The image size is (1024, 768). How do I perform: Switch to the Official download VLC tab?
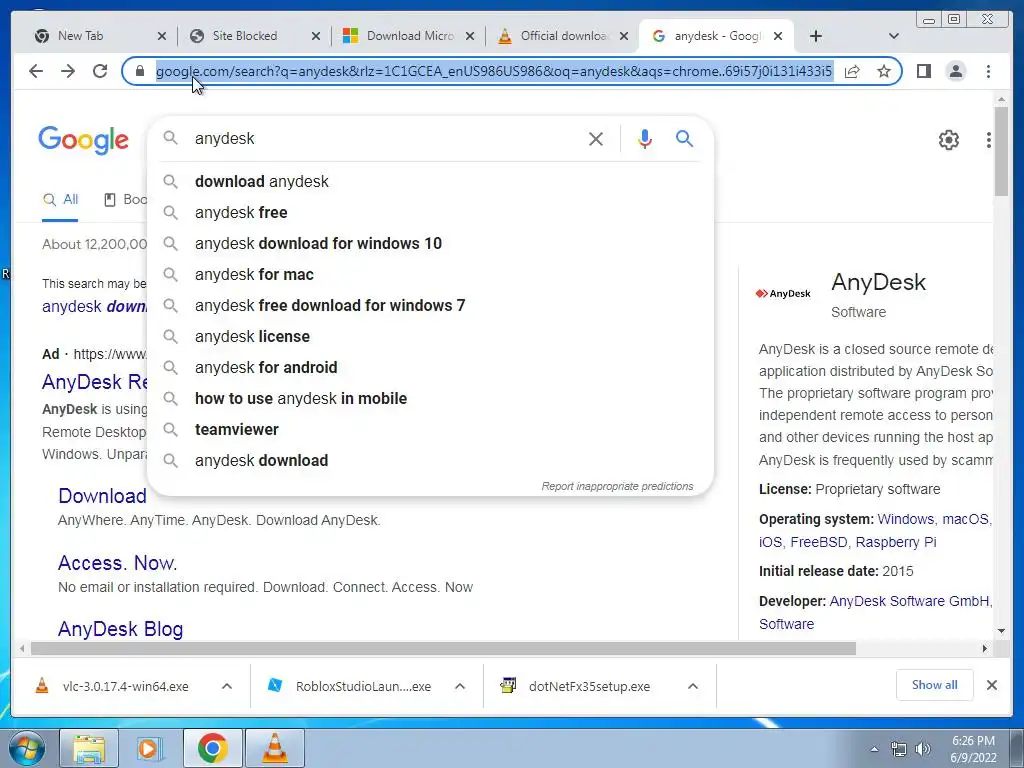(x=564, y=36)
